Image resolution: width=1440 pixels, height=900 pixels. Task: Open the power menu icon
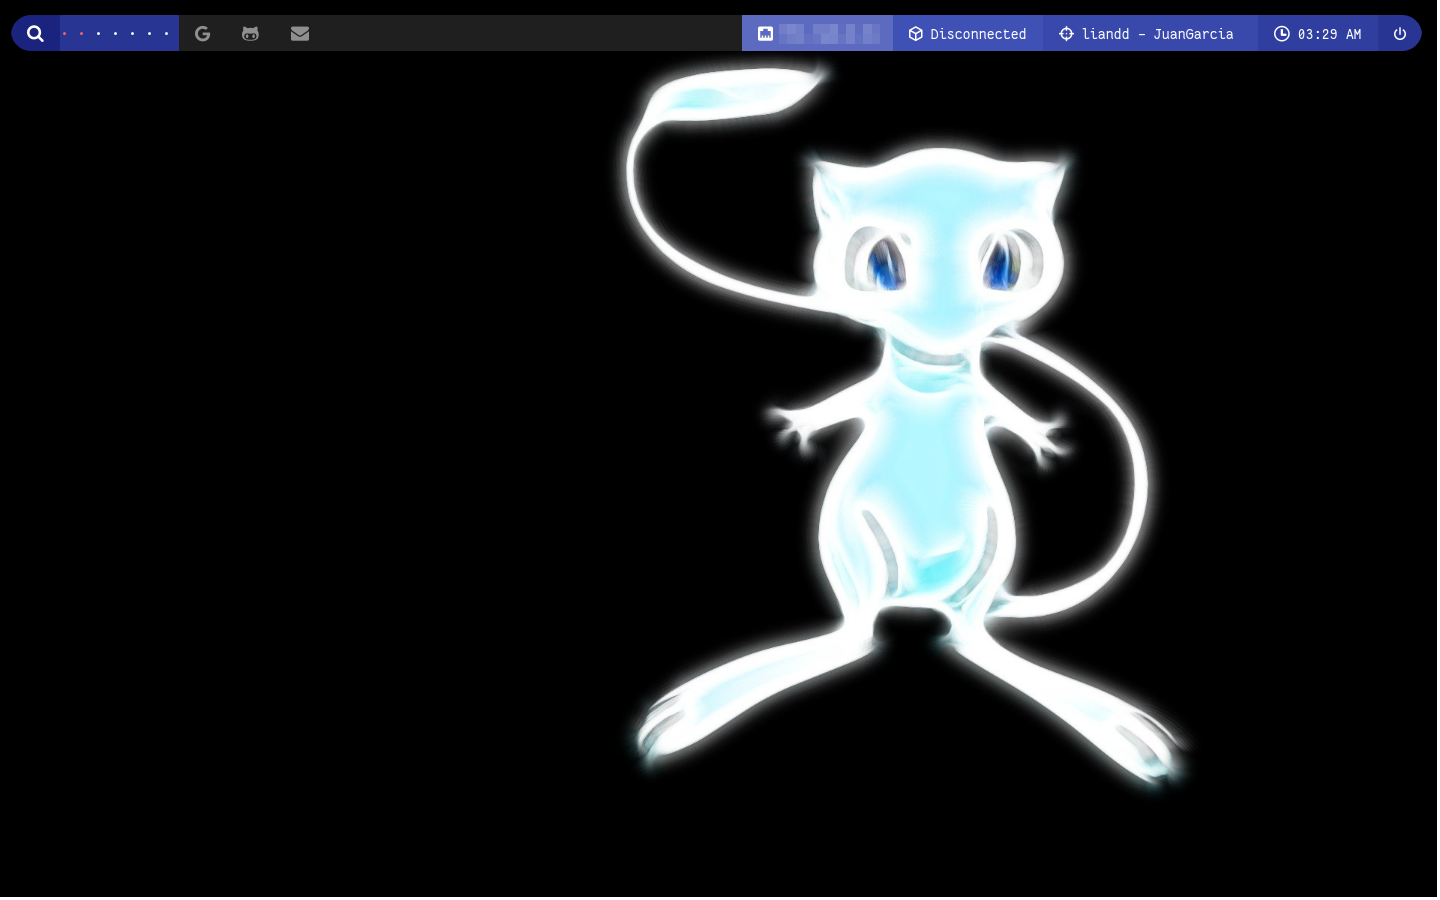click(1400, 34)
